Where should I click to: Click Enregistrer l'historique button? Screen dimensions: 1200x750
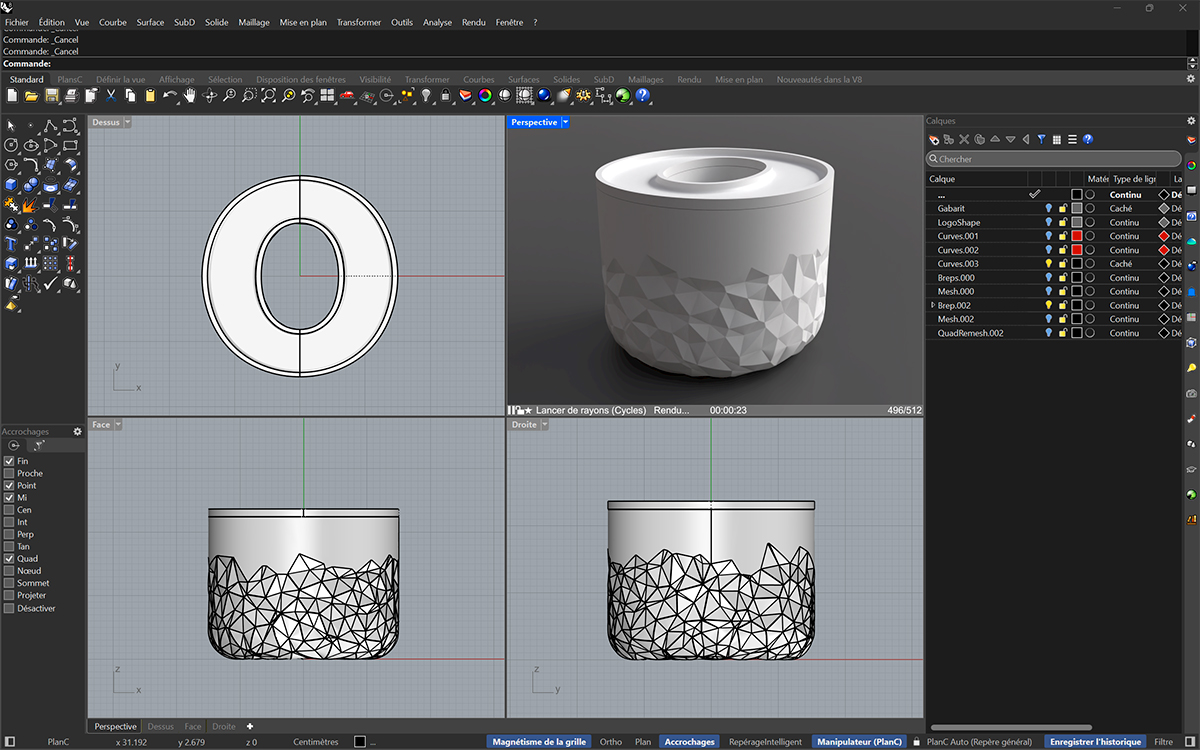tap(1095, 742)
